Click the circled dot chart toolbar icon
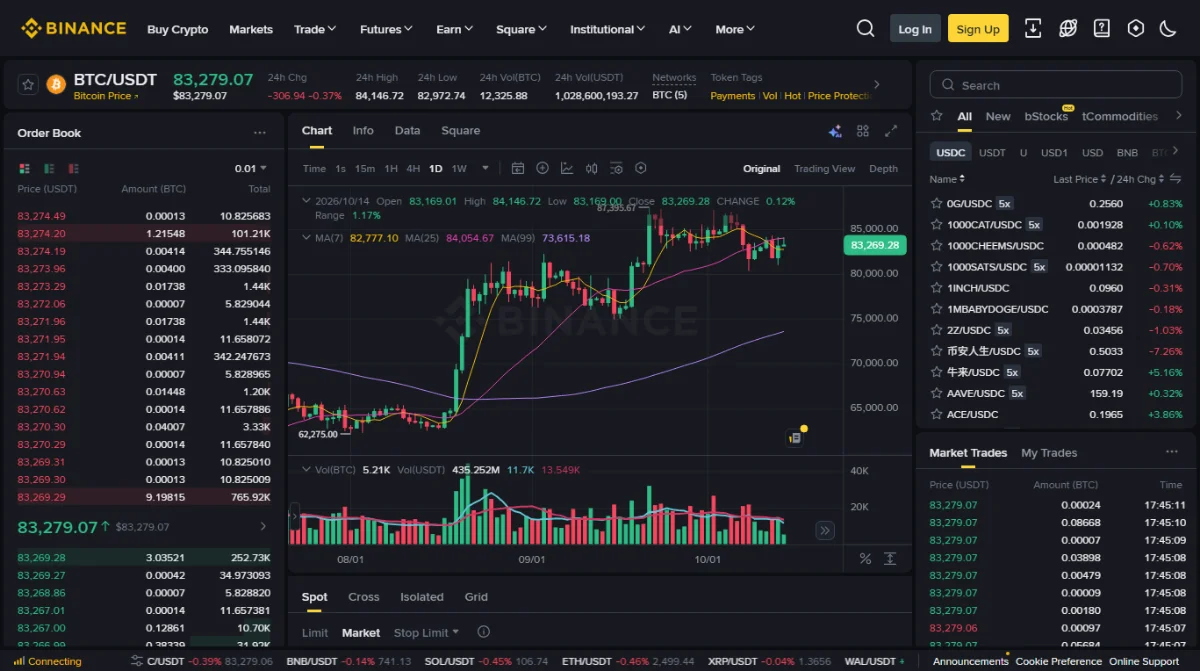Image resolution: width=1200 pixels, height=671 pixels. click(x=641, y=168)
